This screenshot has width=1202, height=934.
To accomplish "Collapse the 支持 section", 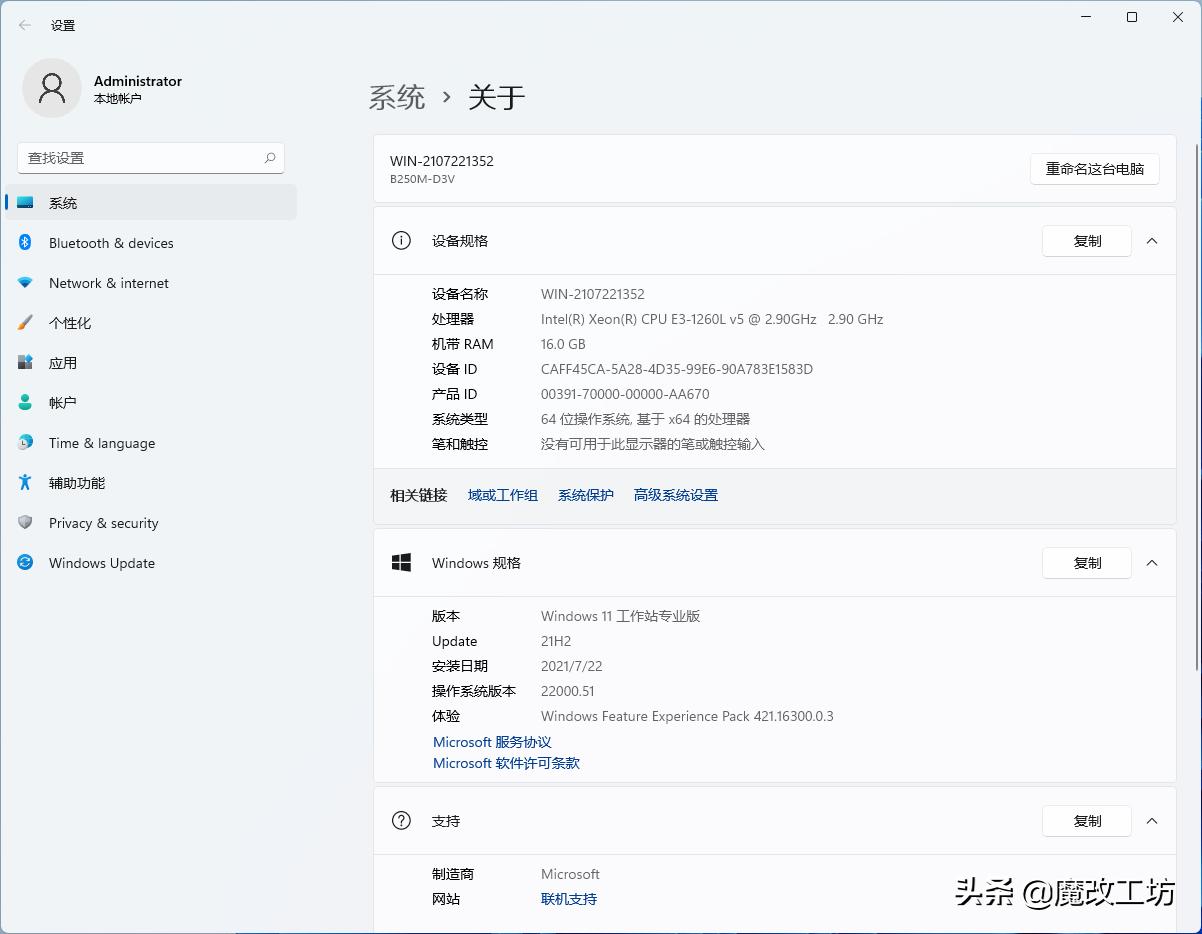I will click(1152, 821).
